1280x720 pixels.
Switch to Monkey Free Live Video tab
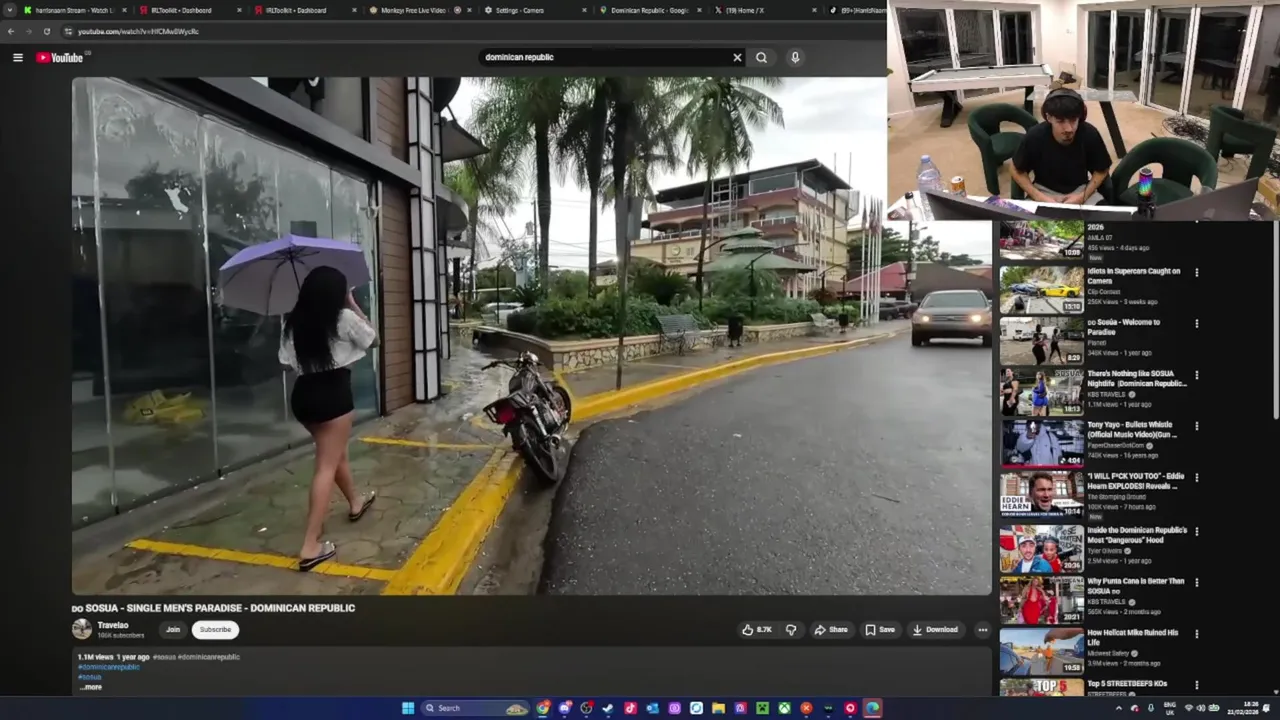click(418, 10)
